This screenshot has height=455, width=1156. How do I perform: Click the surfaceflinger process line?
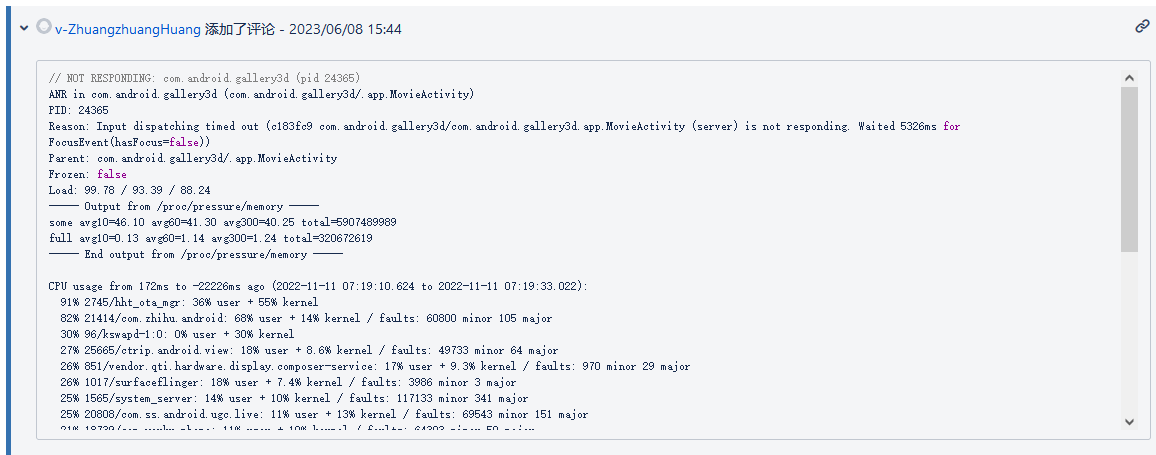288,382
